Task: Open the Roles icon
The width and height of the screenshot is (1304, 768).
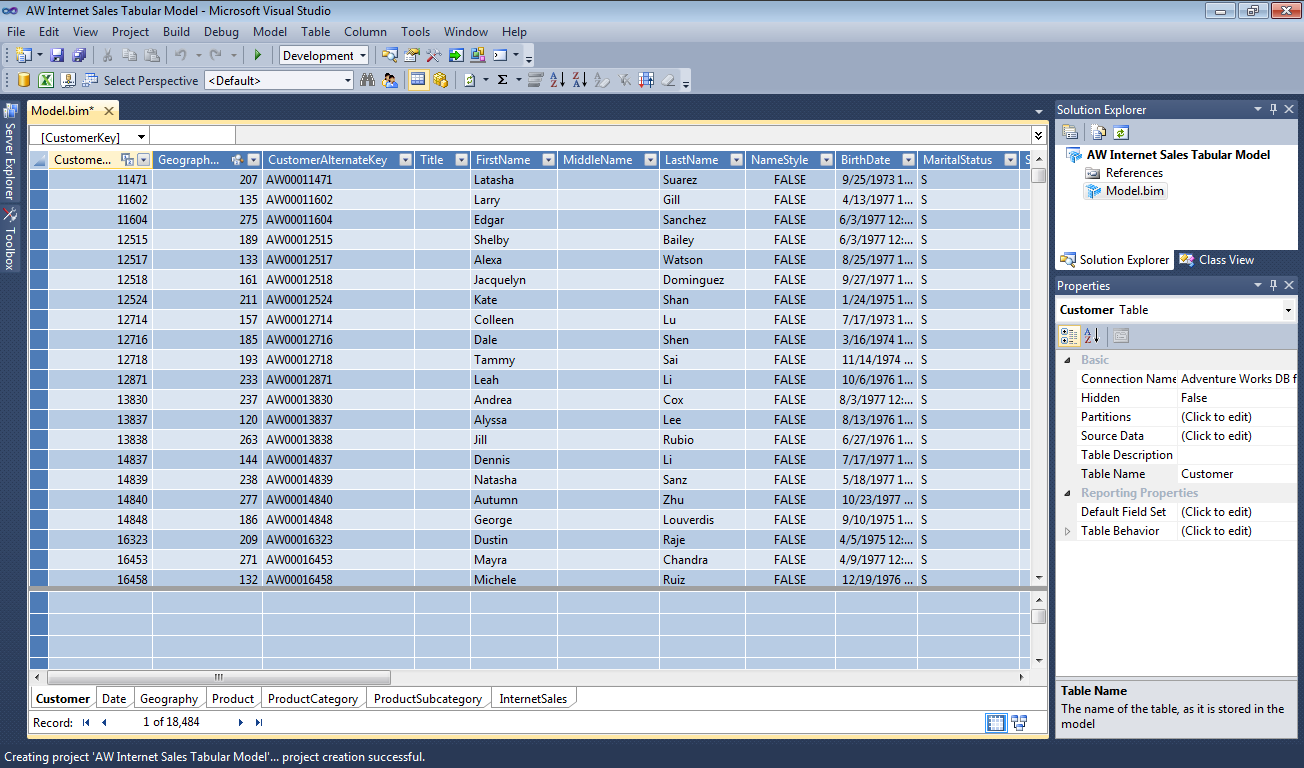Action: pos(390,80)
